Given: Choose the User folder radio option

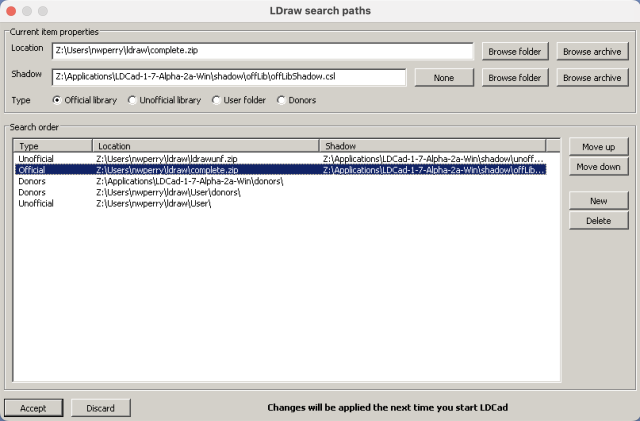Looking at the screenshot, I should [x=218, y=100].
